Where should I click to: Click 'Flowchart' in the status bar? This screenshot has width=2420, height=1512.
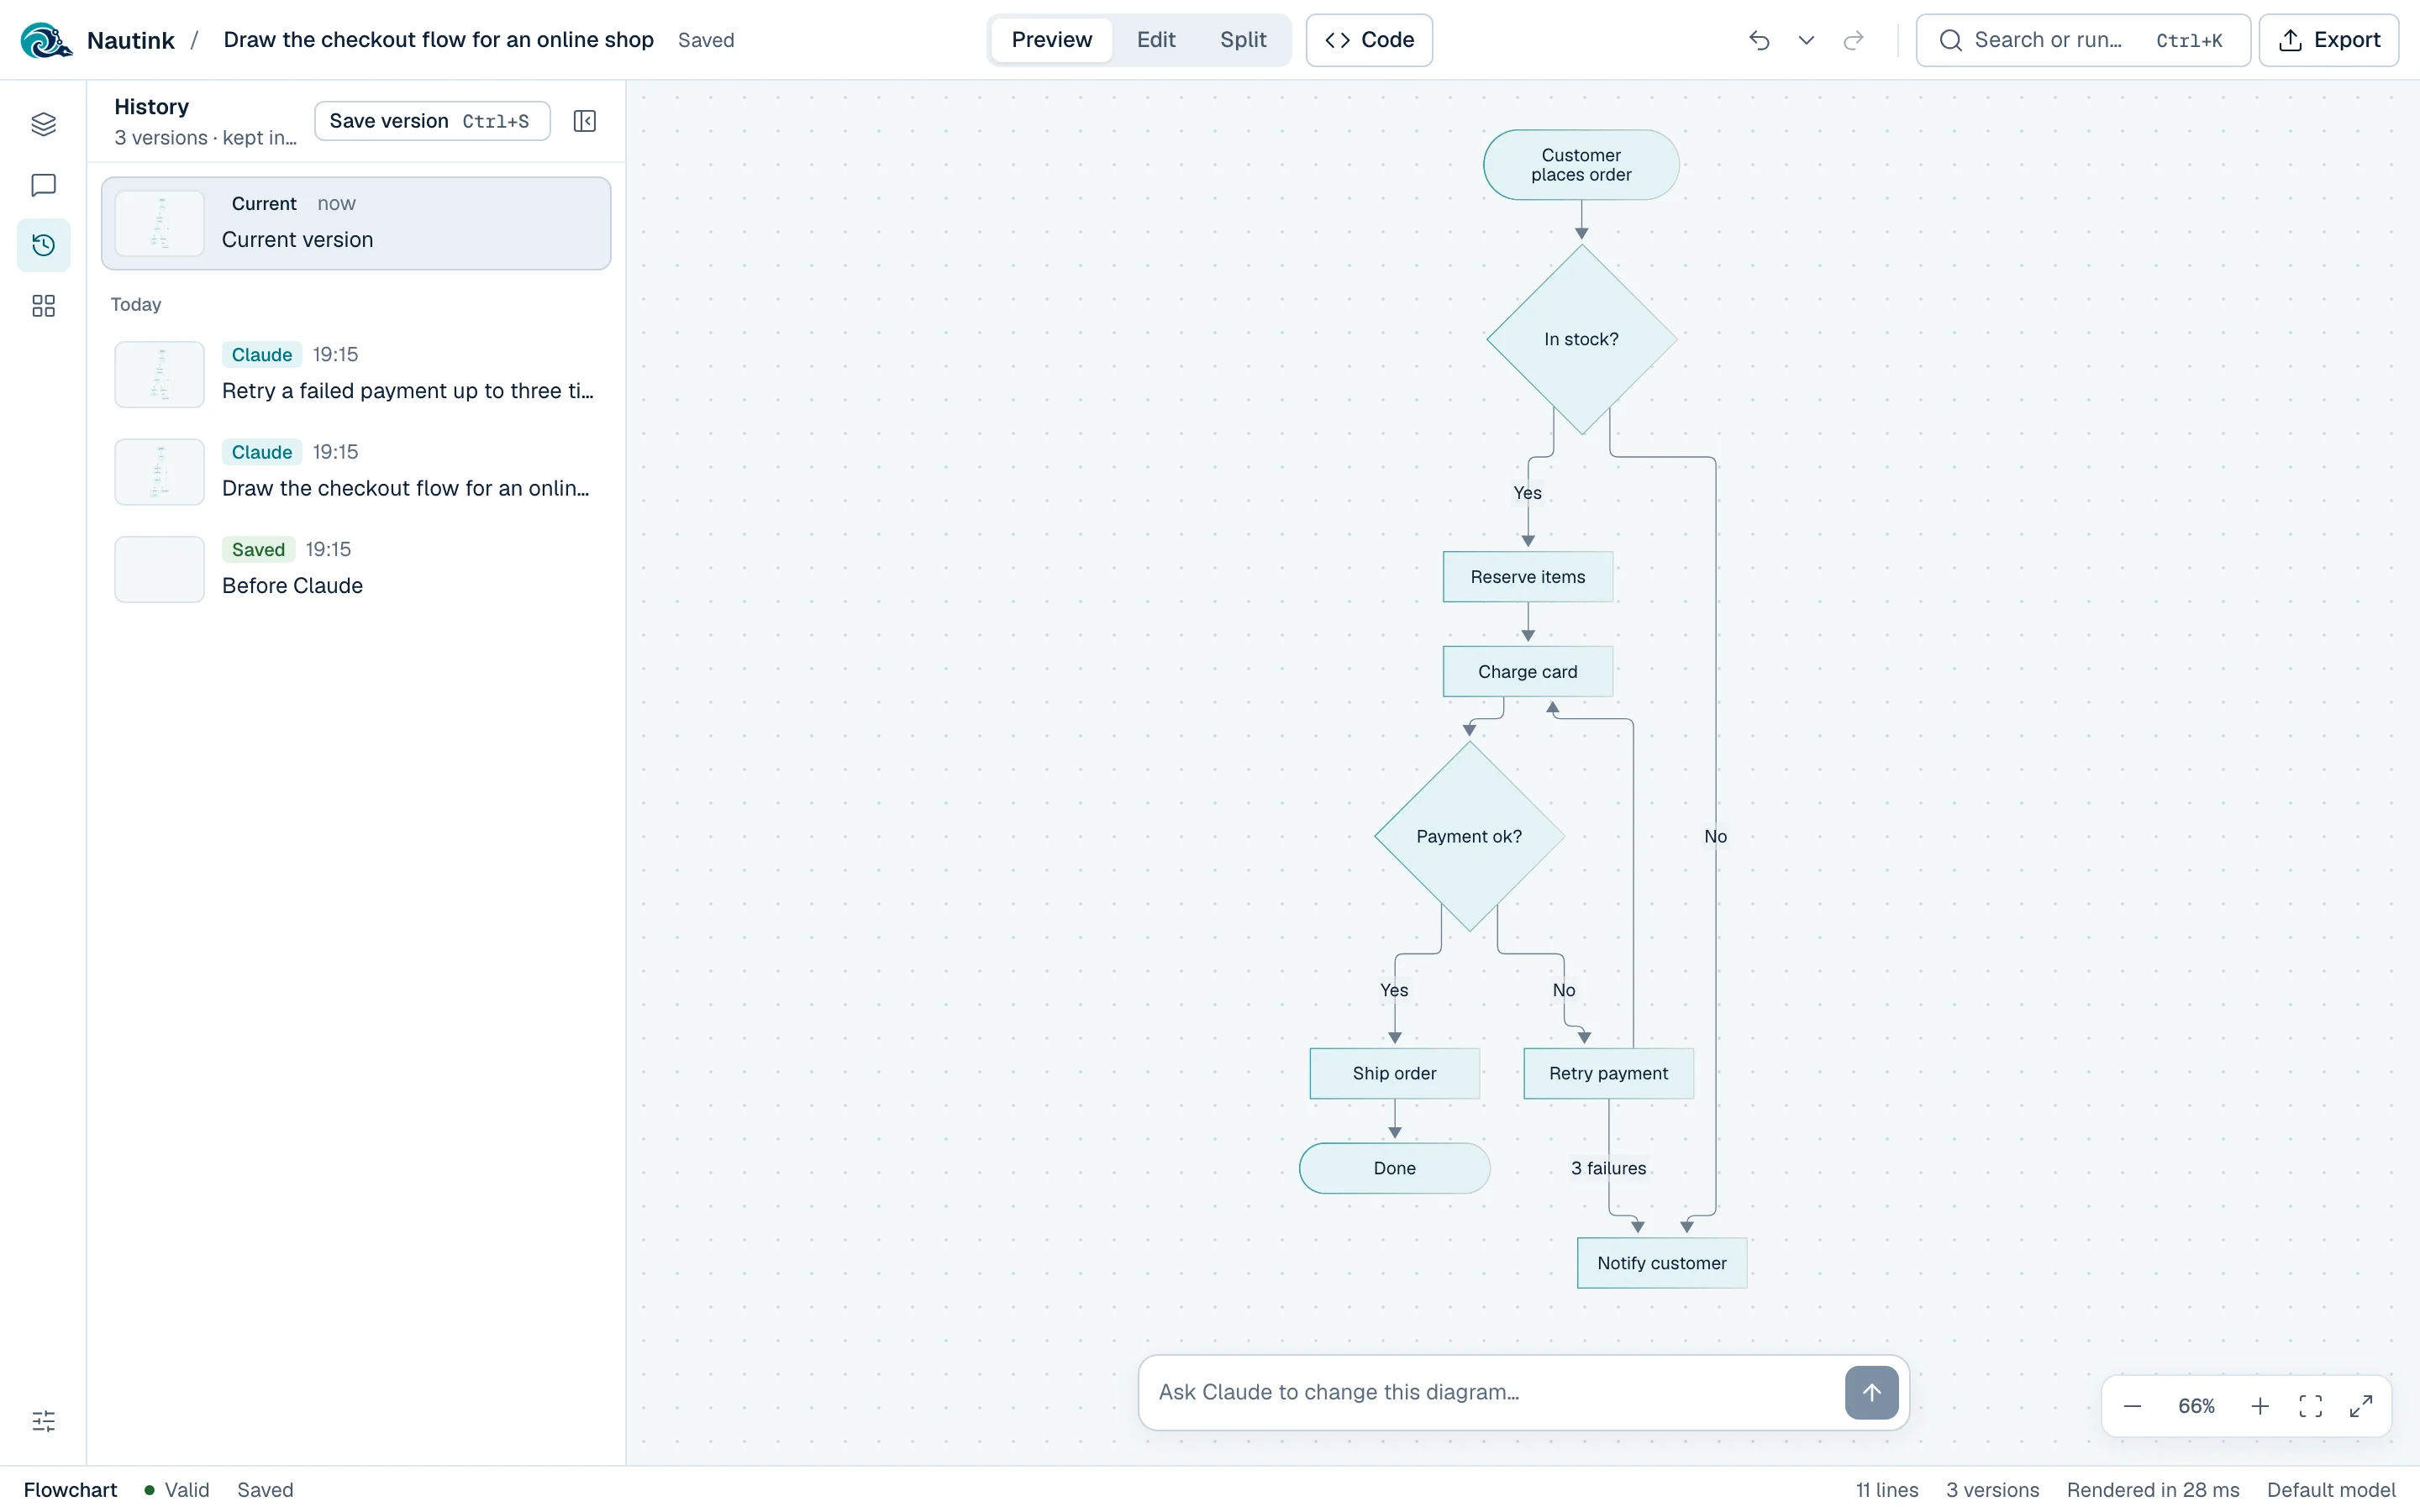[x=70, y=1489]
